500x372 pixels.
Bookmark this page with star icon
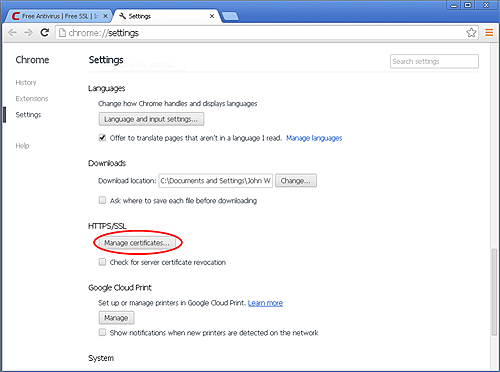pos(471,33)
